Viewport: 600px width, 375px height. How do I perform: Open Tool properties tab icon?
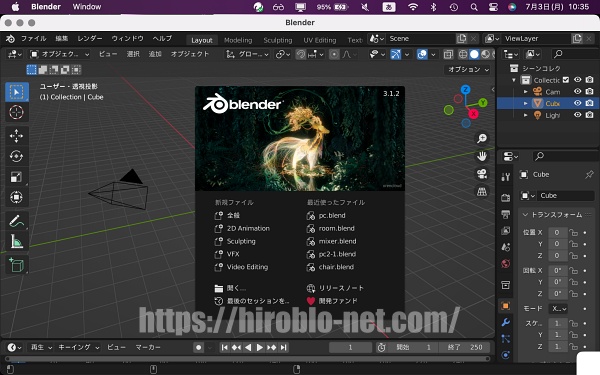(x=505, y=177)
